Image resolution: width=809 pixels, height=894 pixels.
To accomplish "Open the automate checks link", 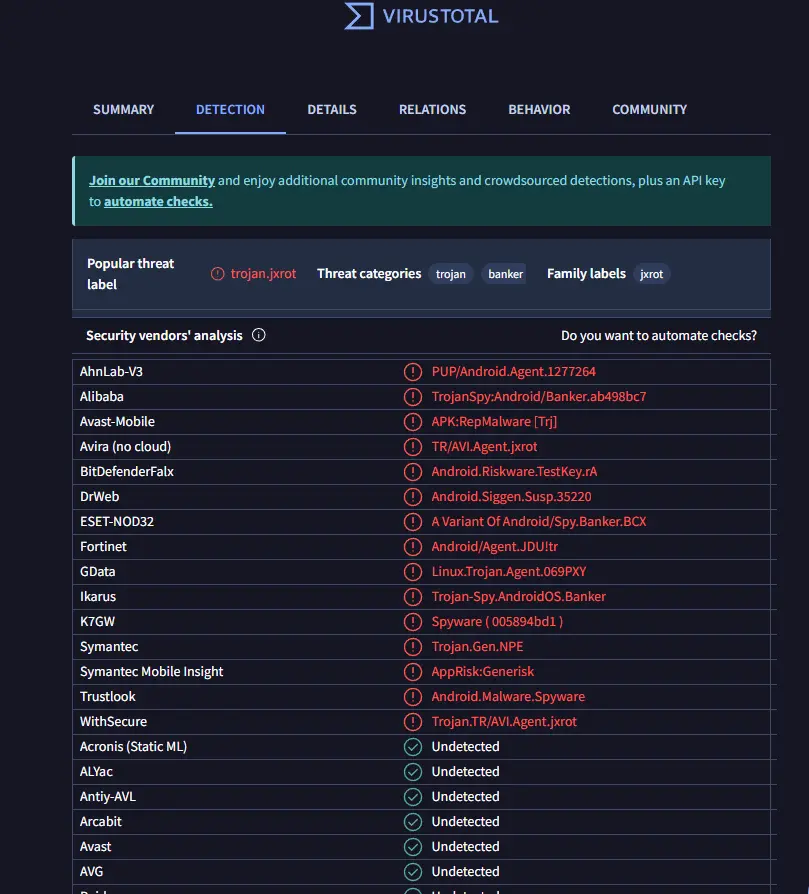I will pos(158,202).
